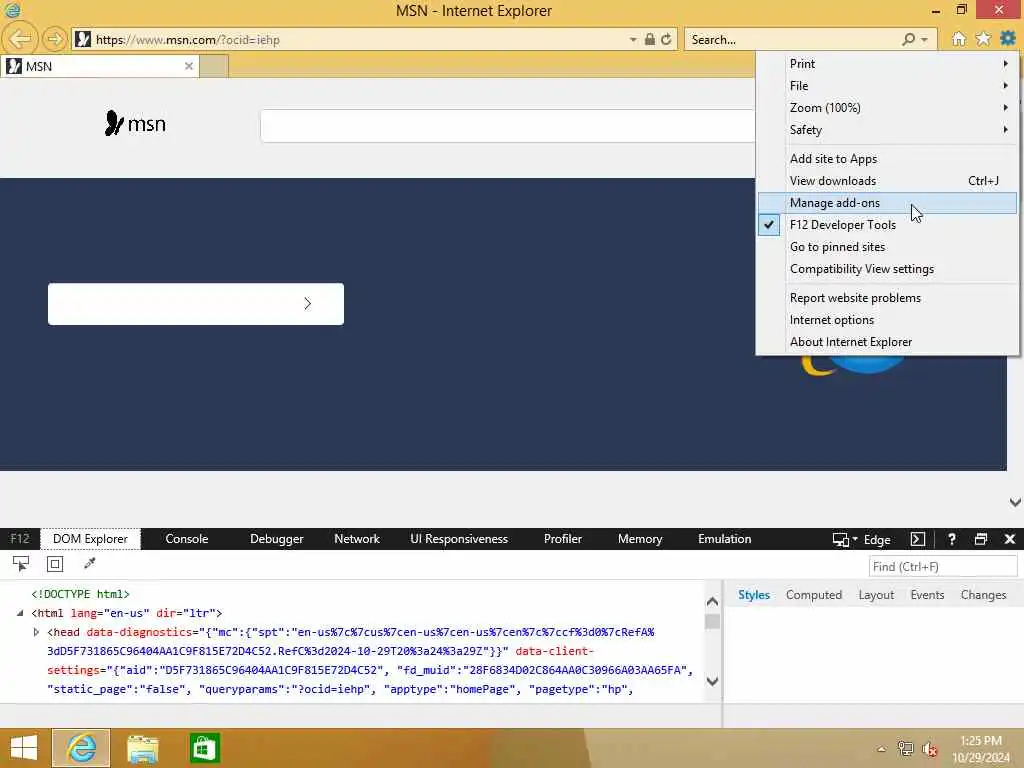Viewport: 1024px width, 768px height.
Task: Expand the head node in DOM tree
Action: coord(36,632)
